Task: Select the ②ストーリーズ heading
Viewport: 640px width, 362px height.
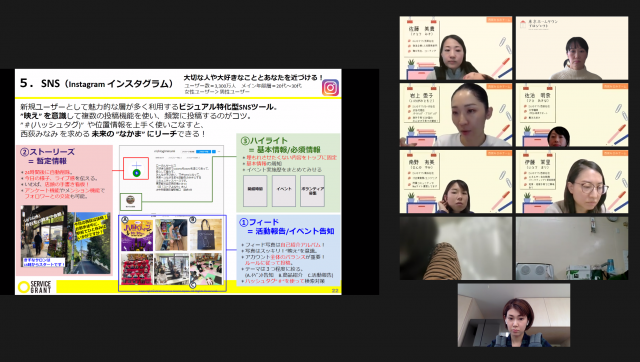Action: (48, 152)
